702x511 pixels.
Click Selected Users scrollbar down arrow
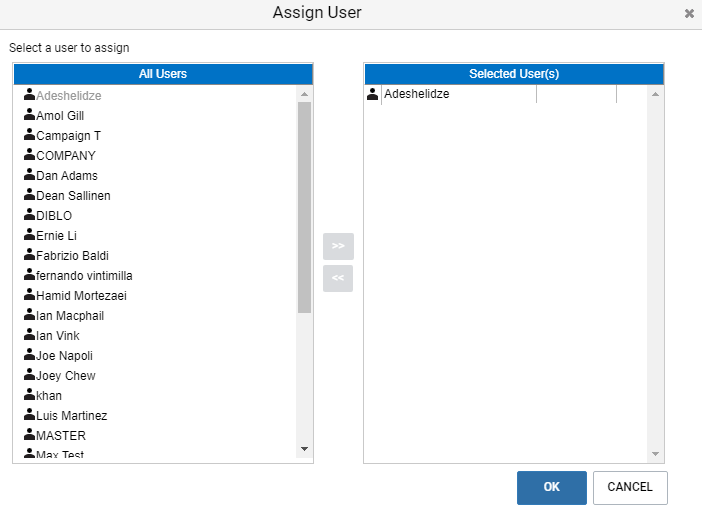[655, 454]
